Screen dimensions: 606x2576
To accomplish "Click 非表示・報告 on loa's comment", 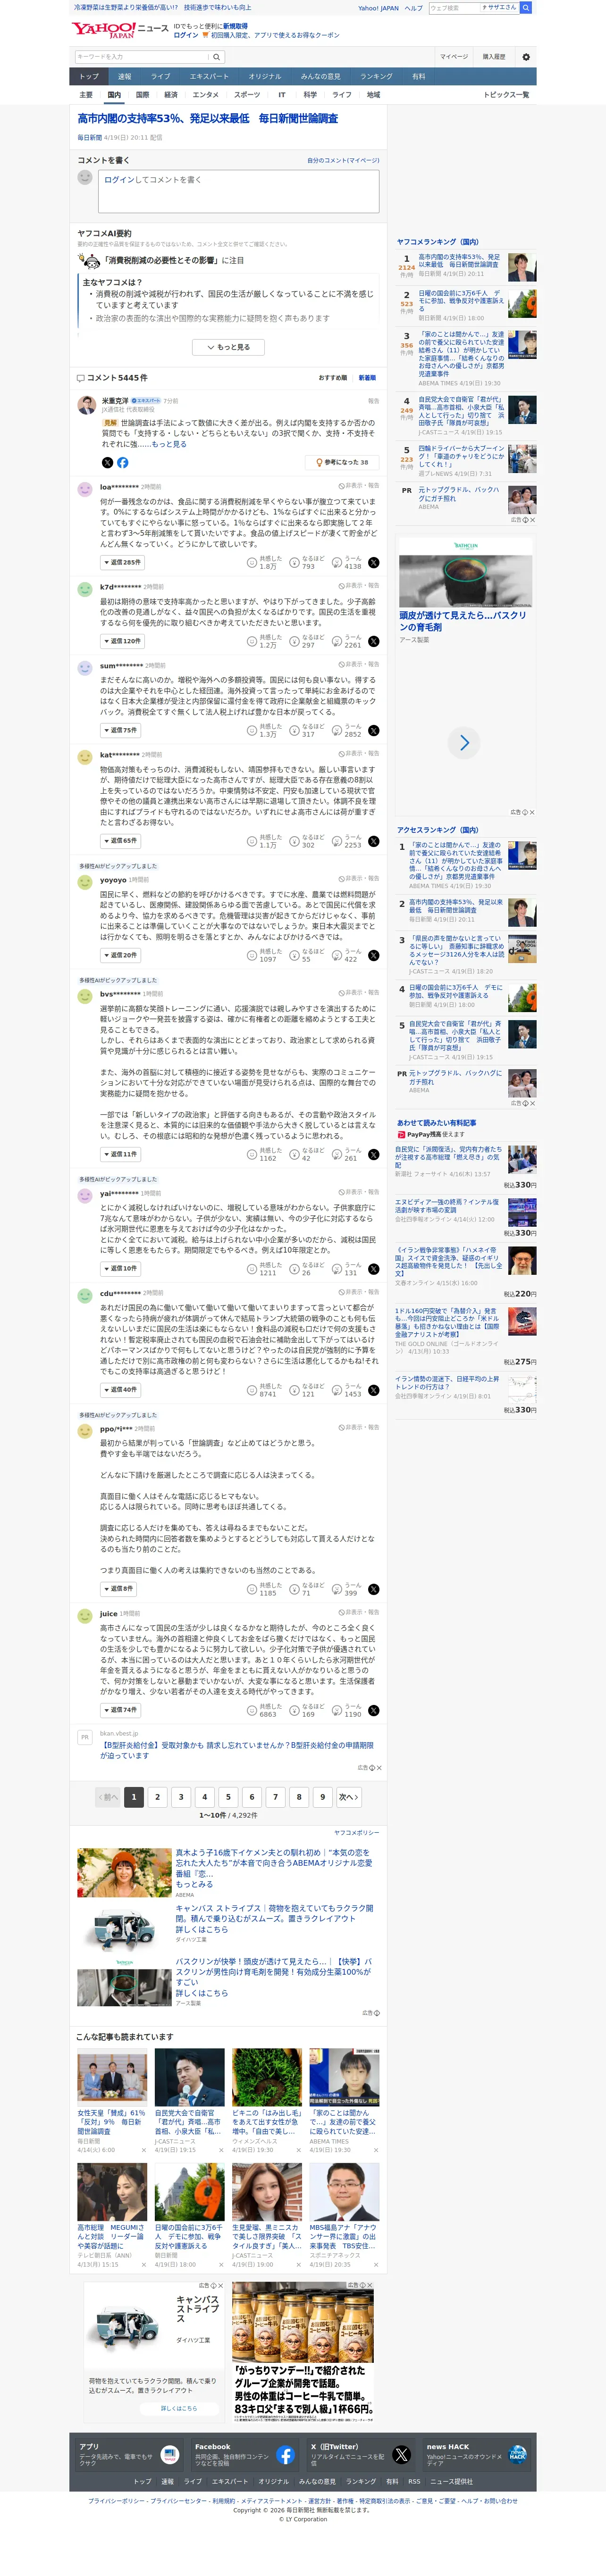I will coord(359,486).
